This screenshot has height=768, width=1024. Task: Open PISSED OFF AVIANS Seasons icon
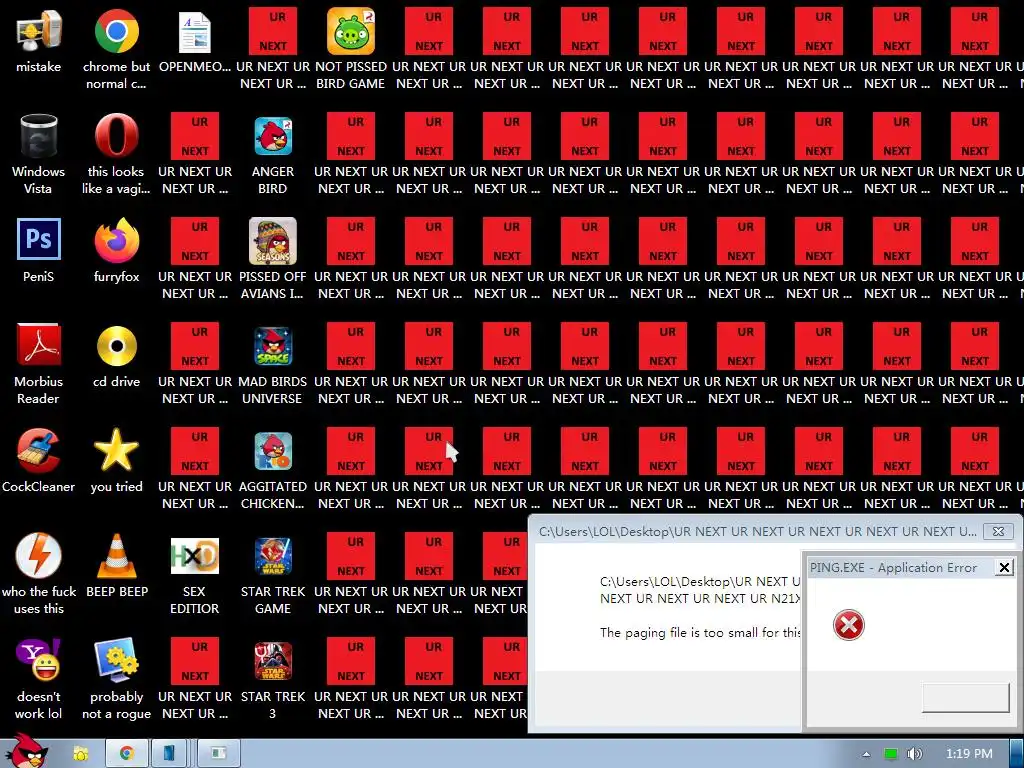pyautogui.click(x=273, y=241)
